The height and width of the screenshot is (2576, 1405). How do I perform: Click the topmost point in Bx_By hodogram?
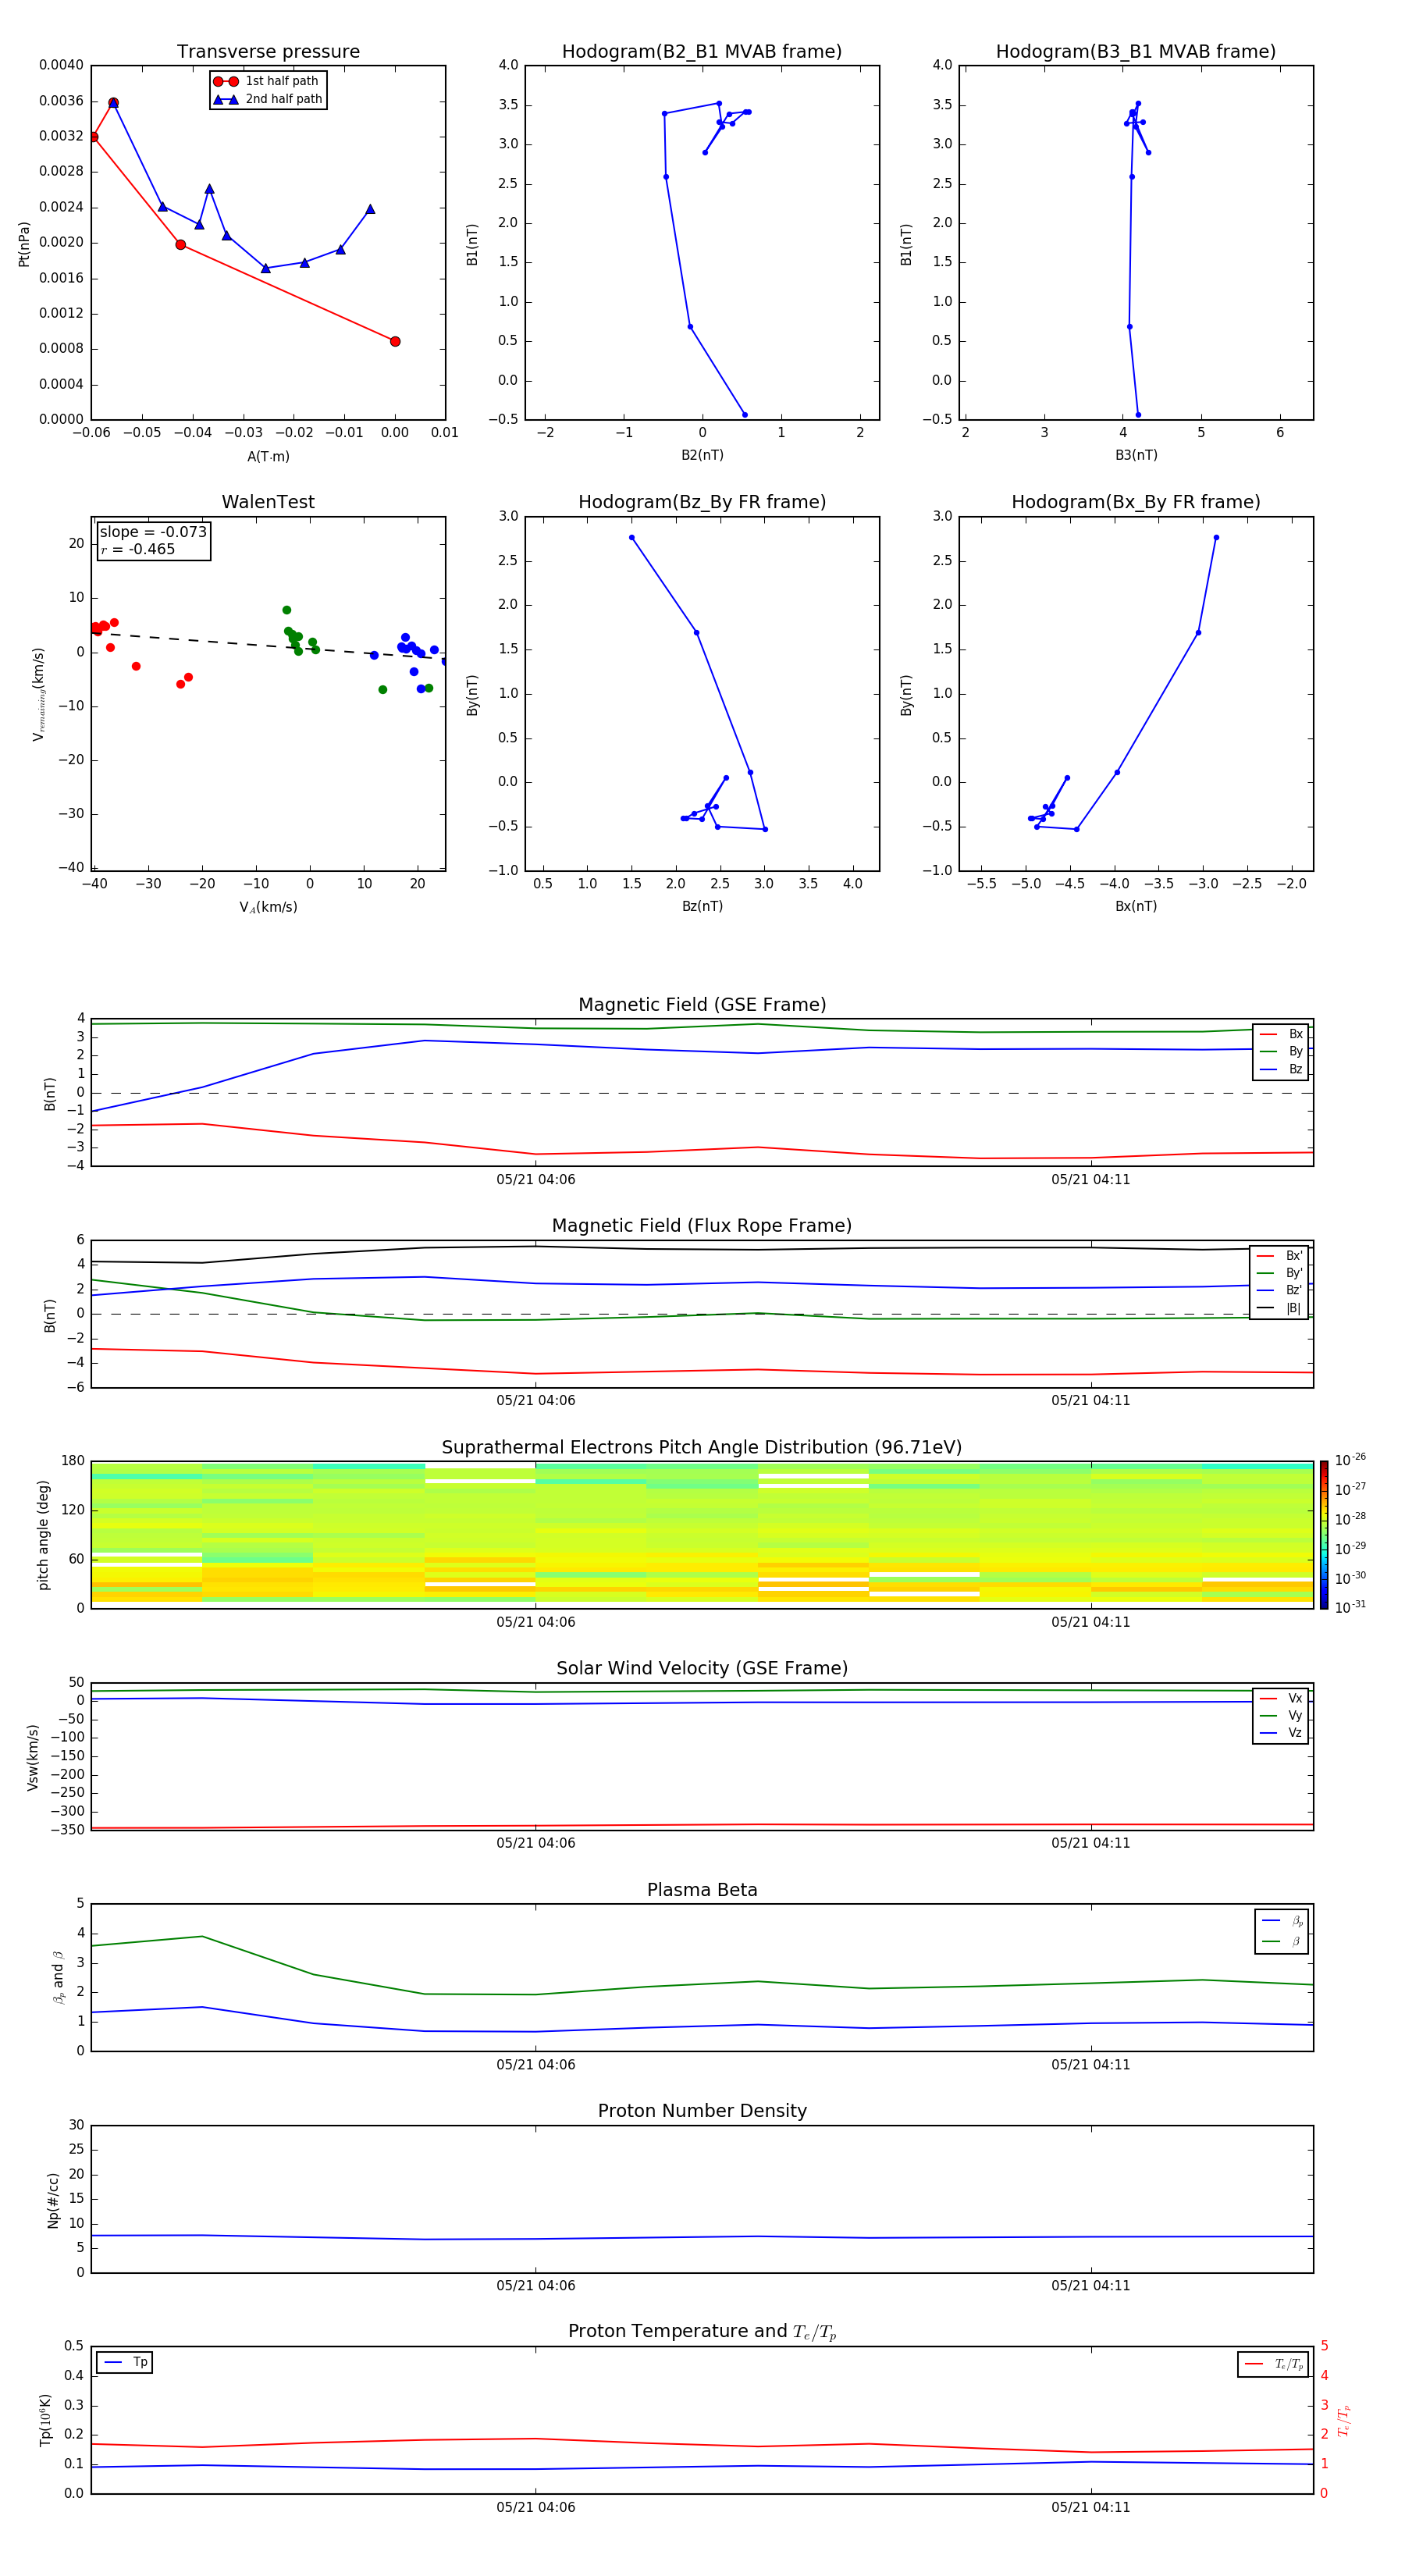[x=1216, y=537]
